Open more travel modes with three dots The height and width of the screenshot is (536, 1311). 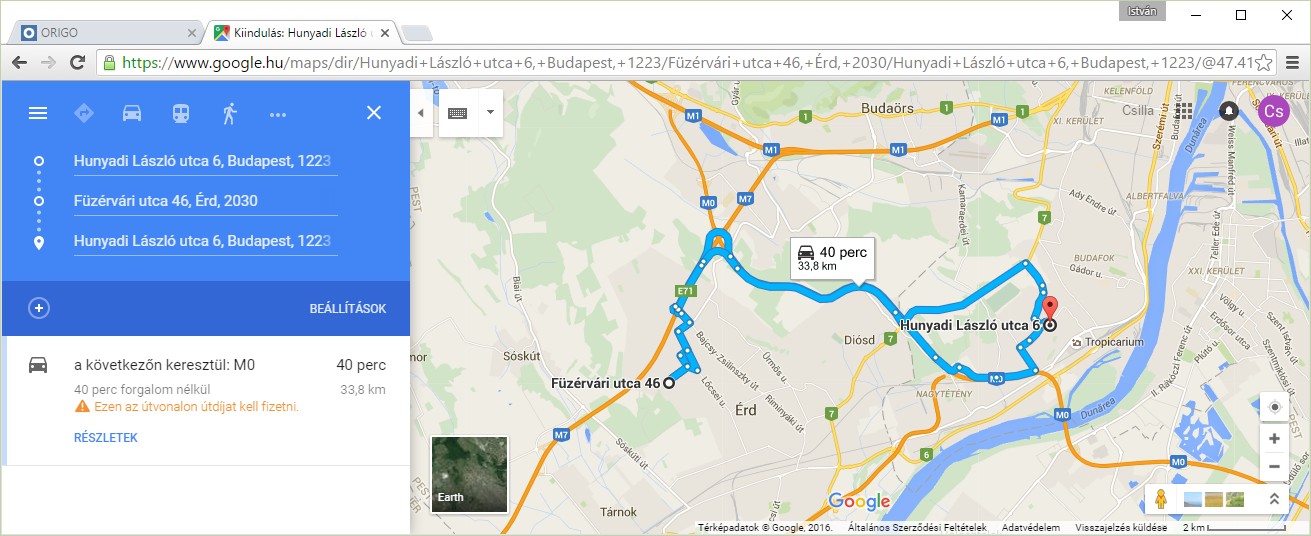(x=278, y=114)
